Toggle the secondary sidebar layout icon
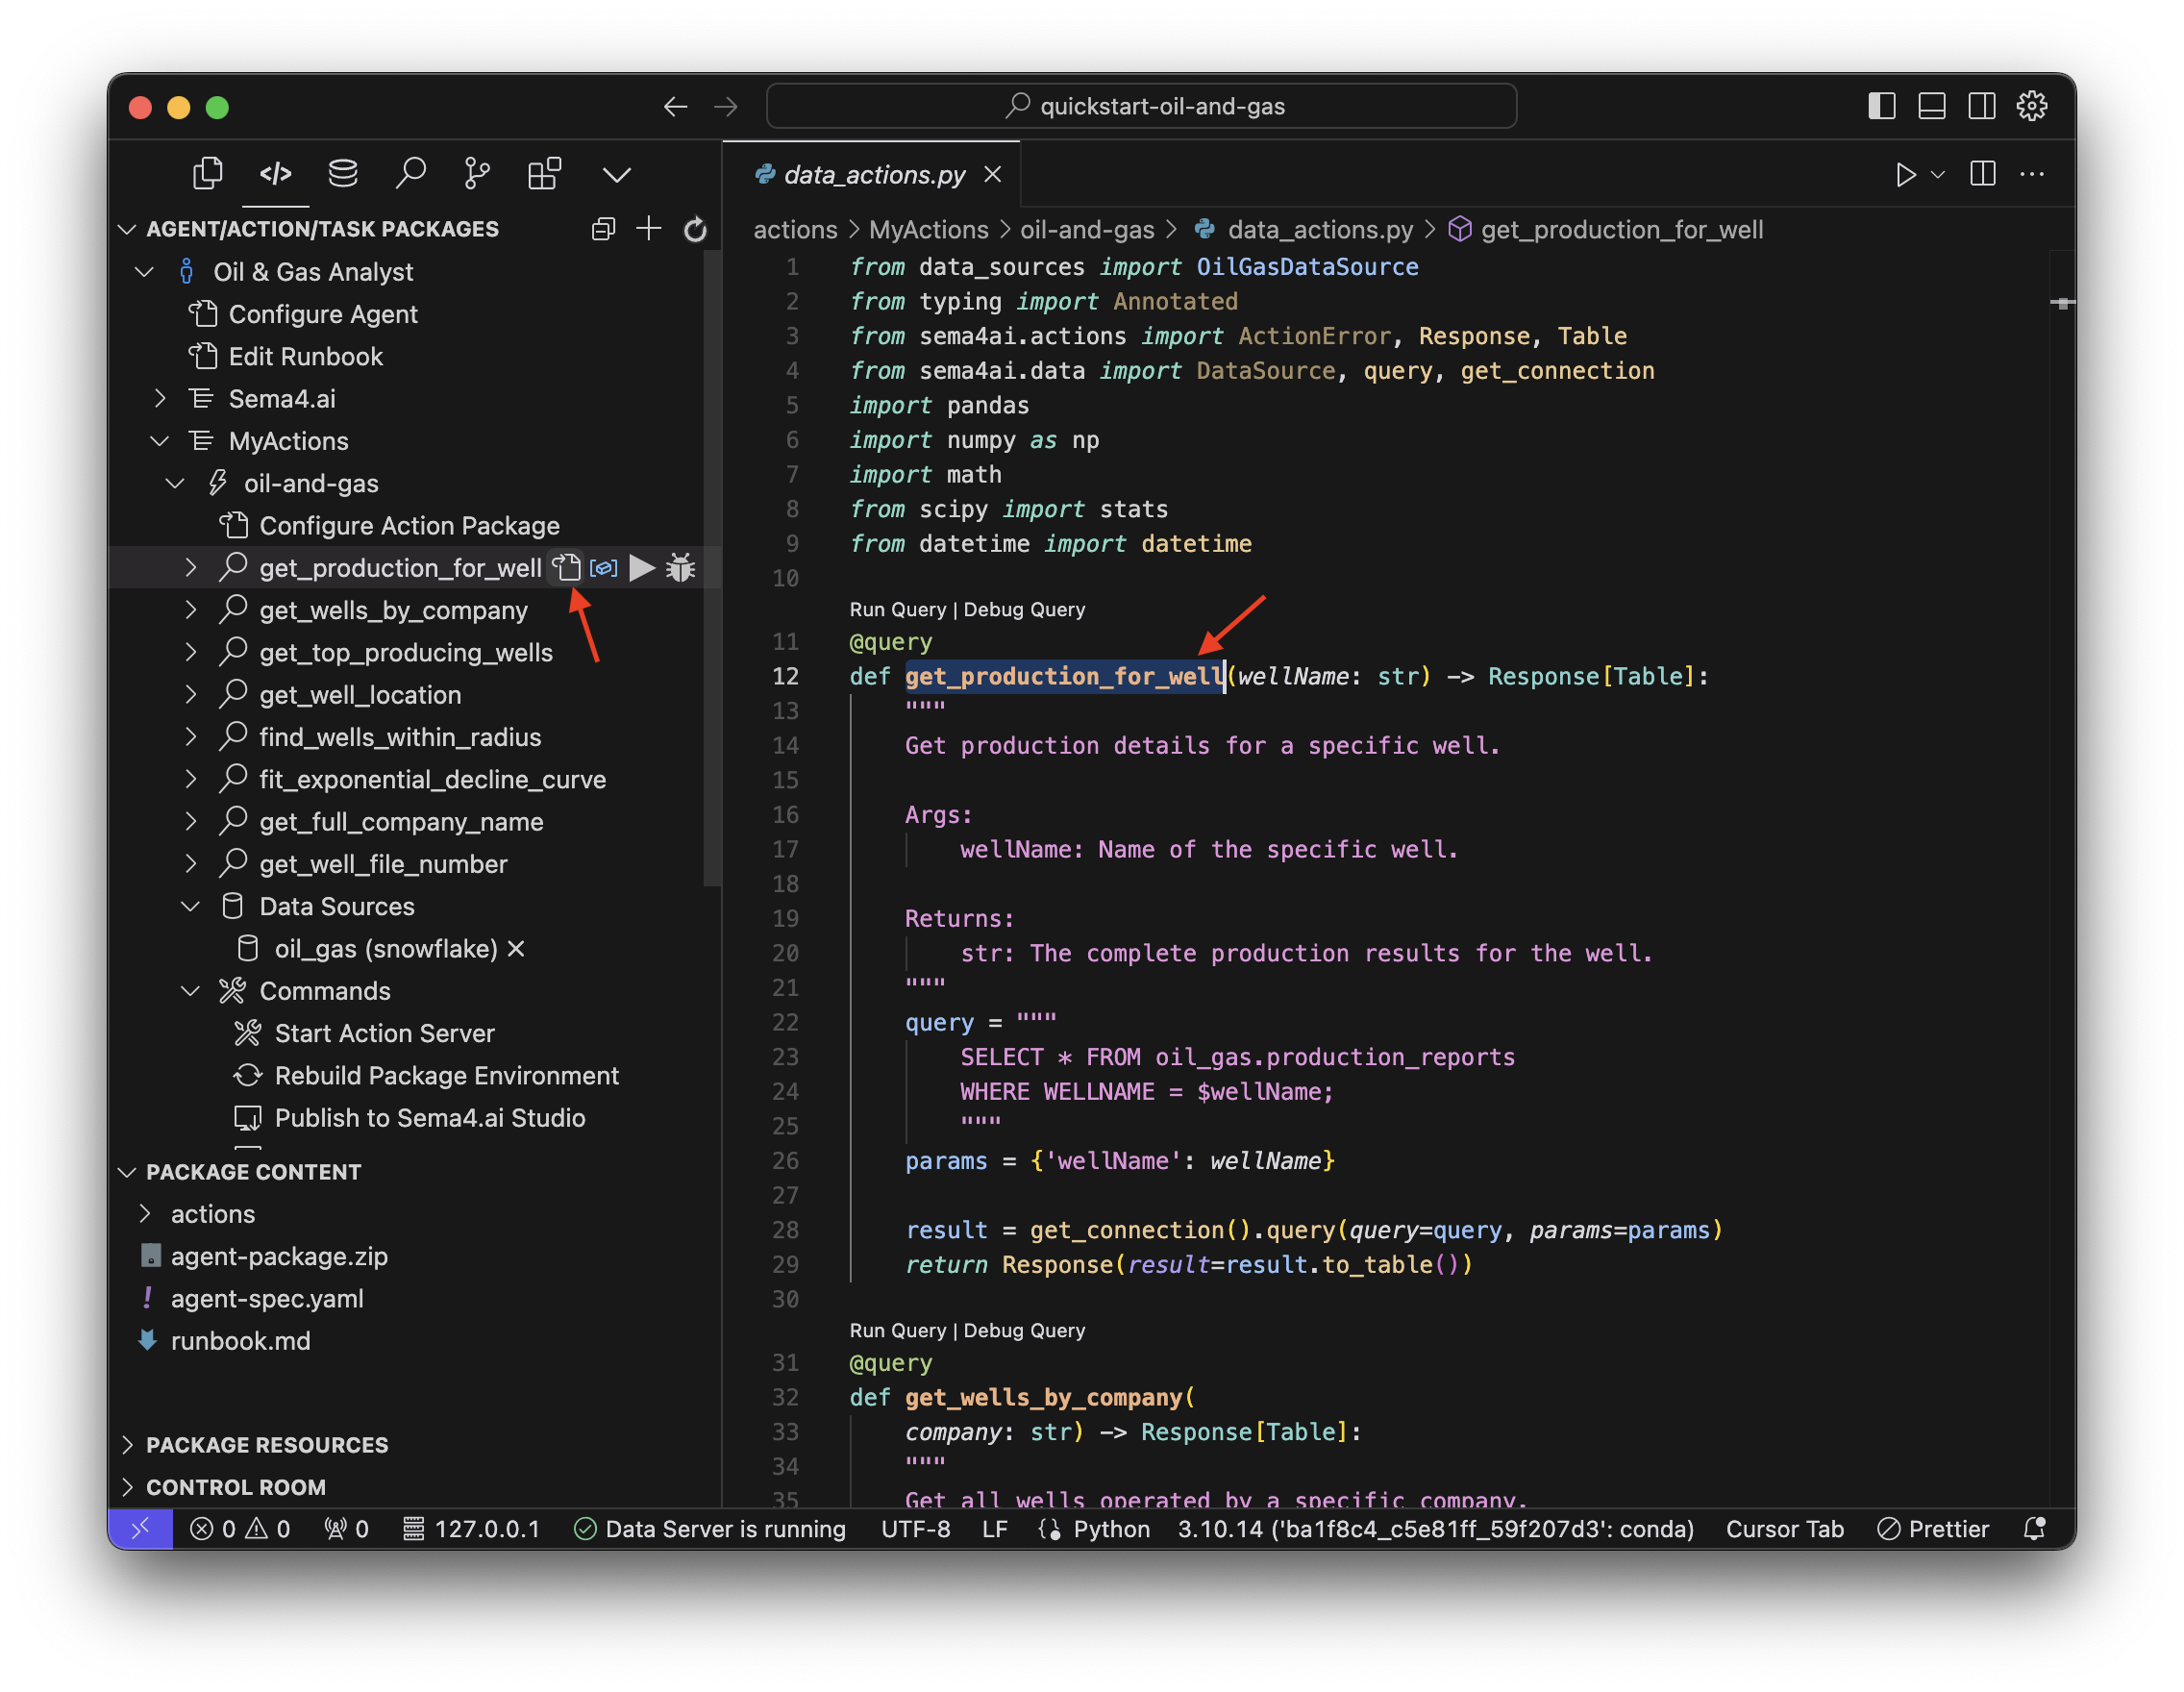The image size is (2184, 1692). pyautogui.click(x=1982, y=106)
